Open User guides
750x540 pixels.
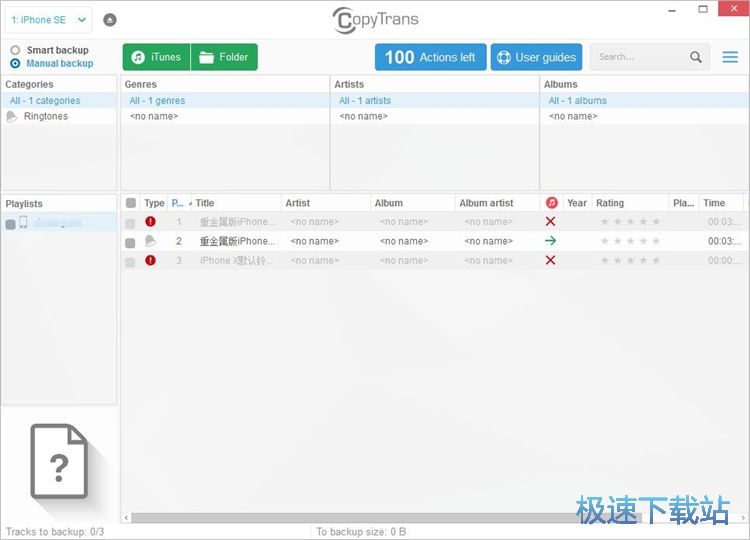(536, 57)
